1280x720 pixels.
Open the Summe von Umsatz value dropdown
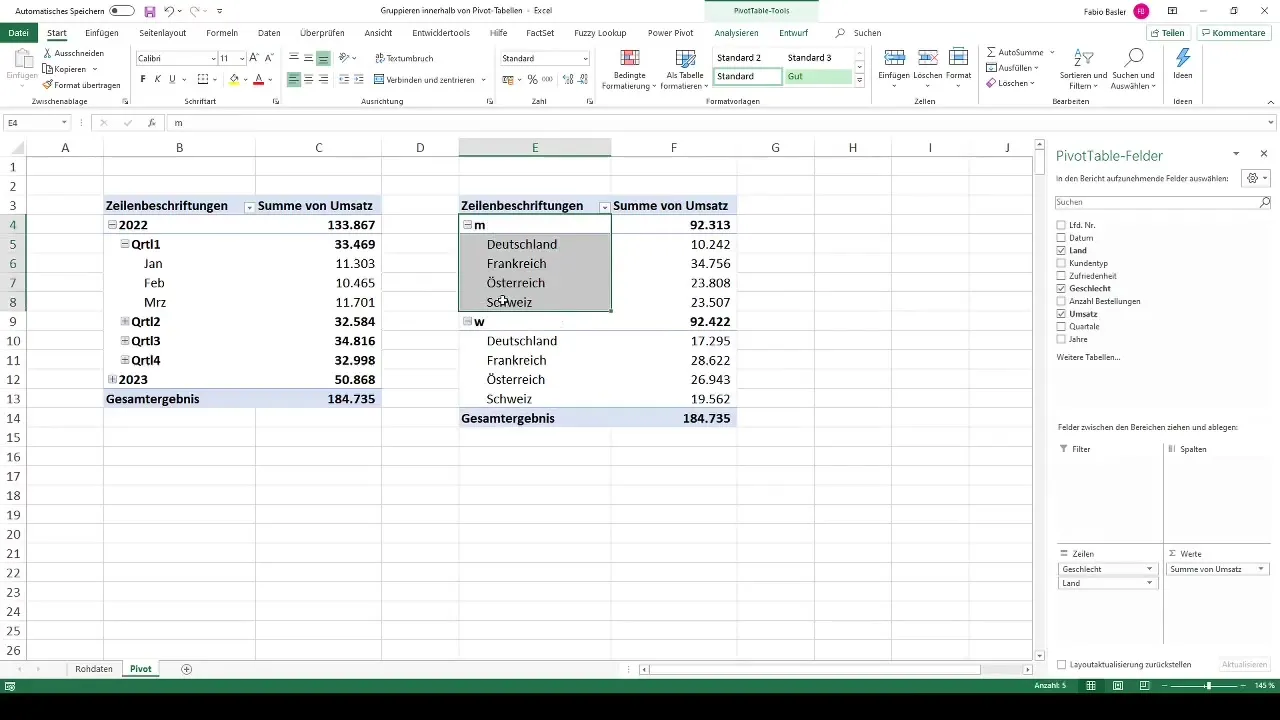(x=1261, y=569)
